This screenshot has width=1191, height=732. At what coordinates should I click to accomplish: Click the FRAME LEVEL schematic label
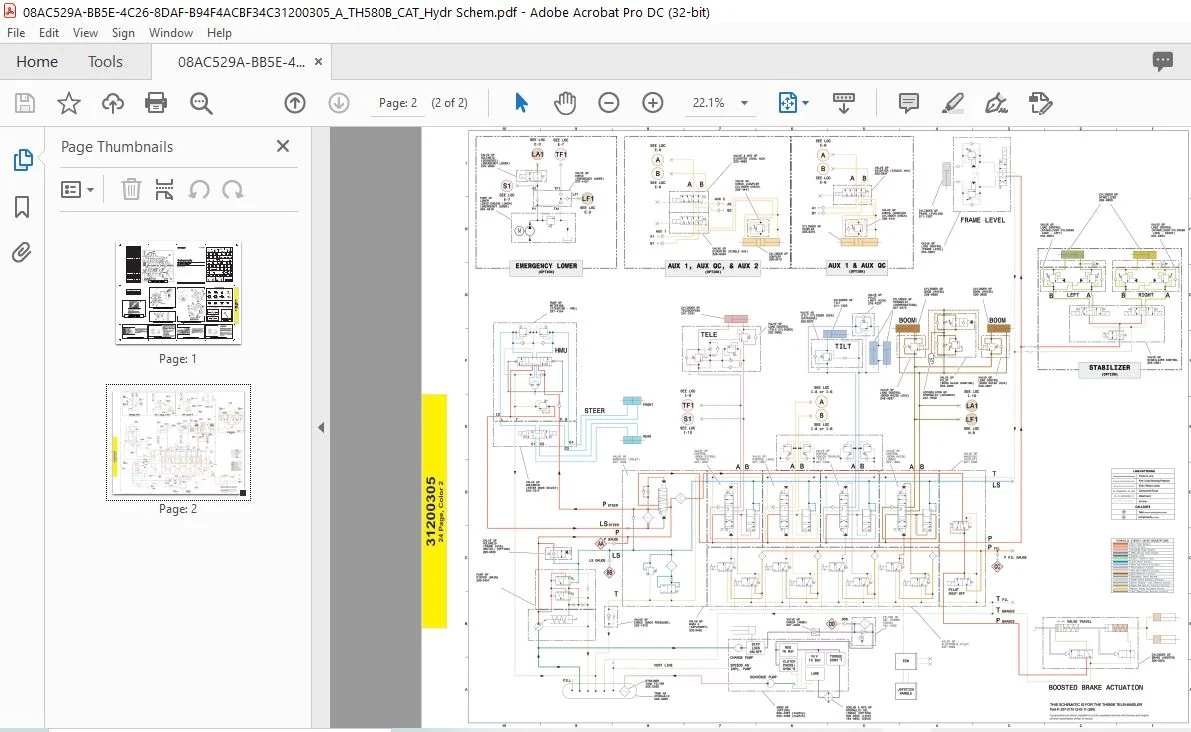click(x=982, y=220)
